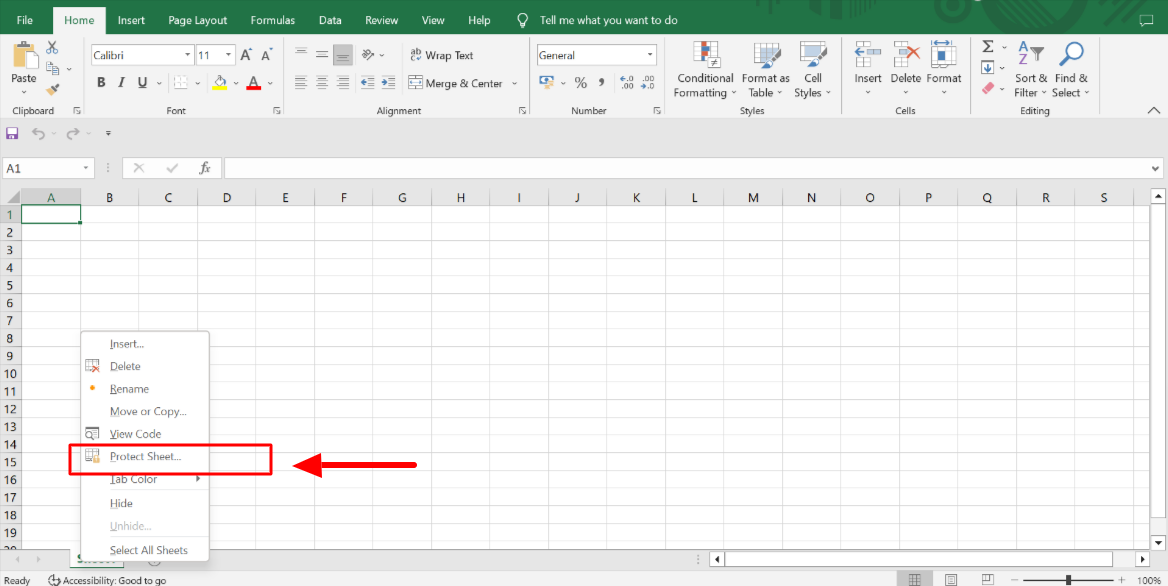Switch to the Insert ribbon tab
The height and width of the screenshot is (586, 1168).
[131, 20]
